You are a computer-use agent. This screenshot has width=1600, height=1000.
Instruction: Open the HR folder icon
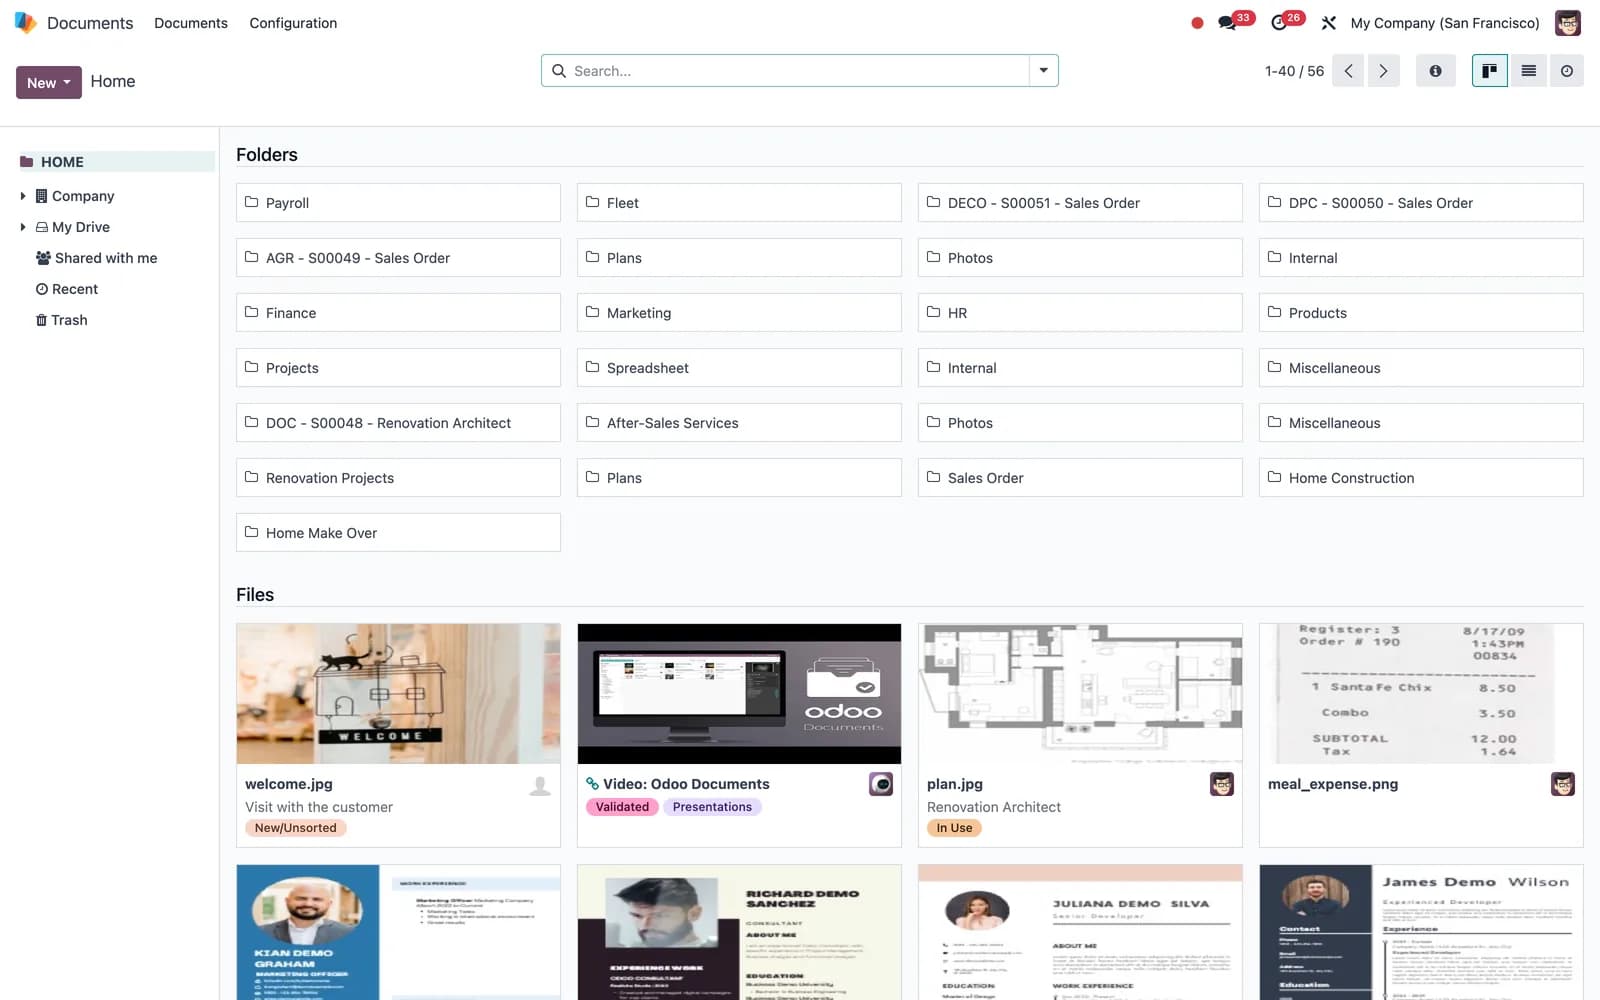click(x=933, y=312)
